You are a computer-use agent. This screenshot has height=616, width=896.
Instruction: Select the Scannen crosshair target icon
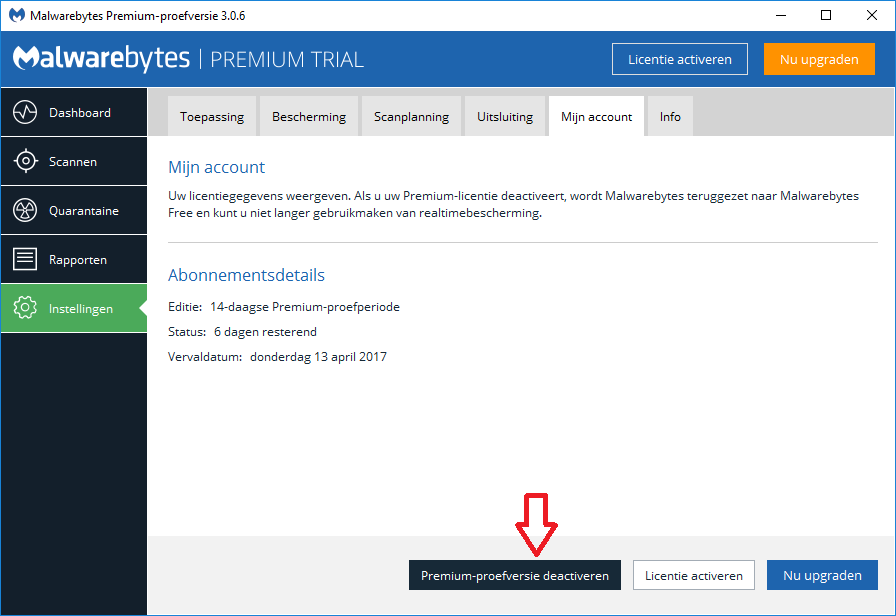25,162
